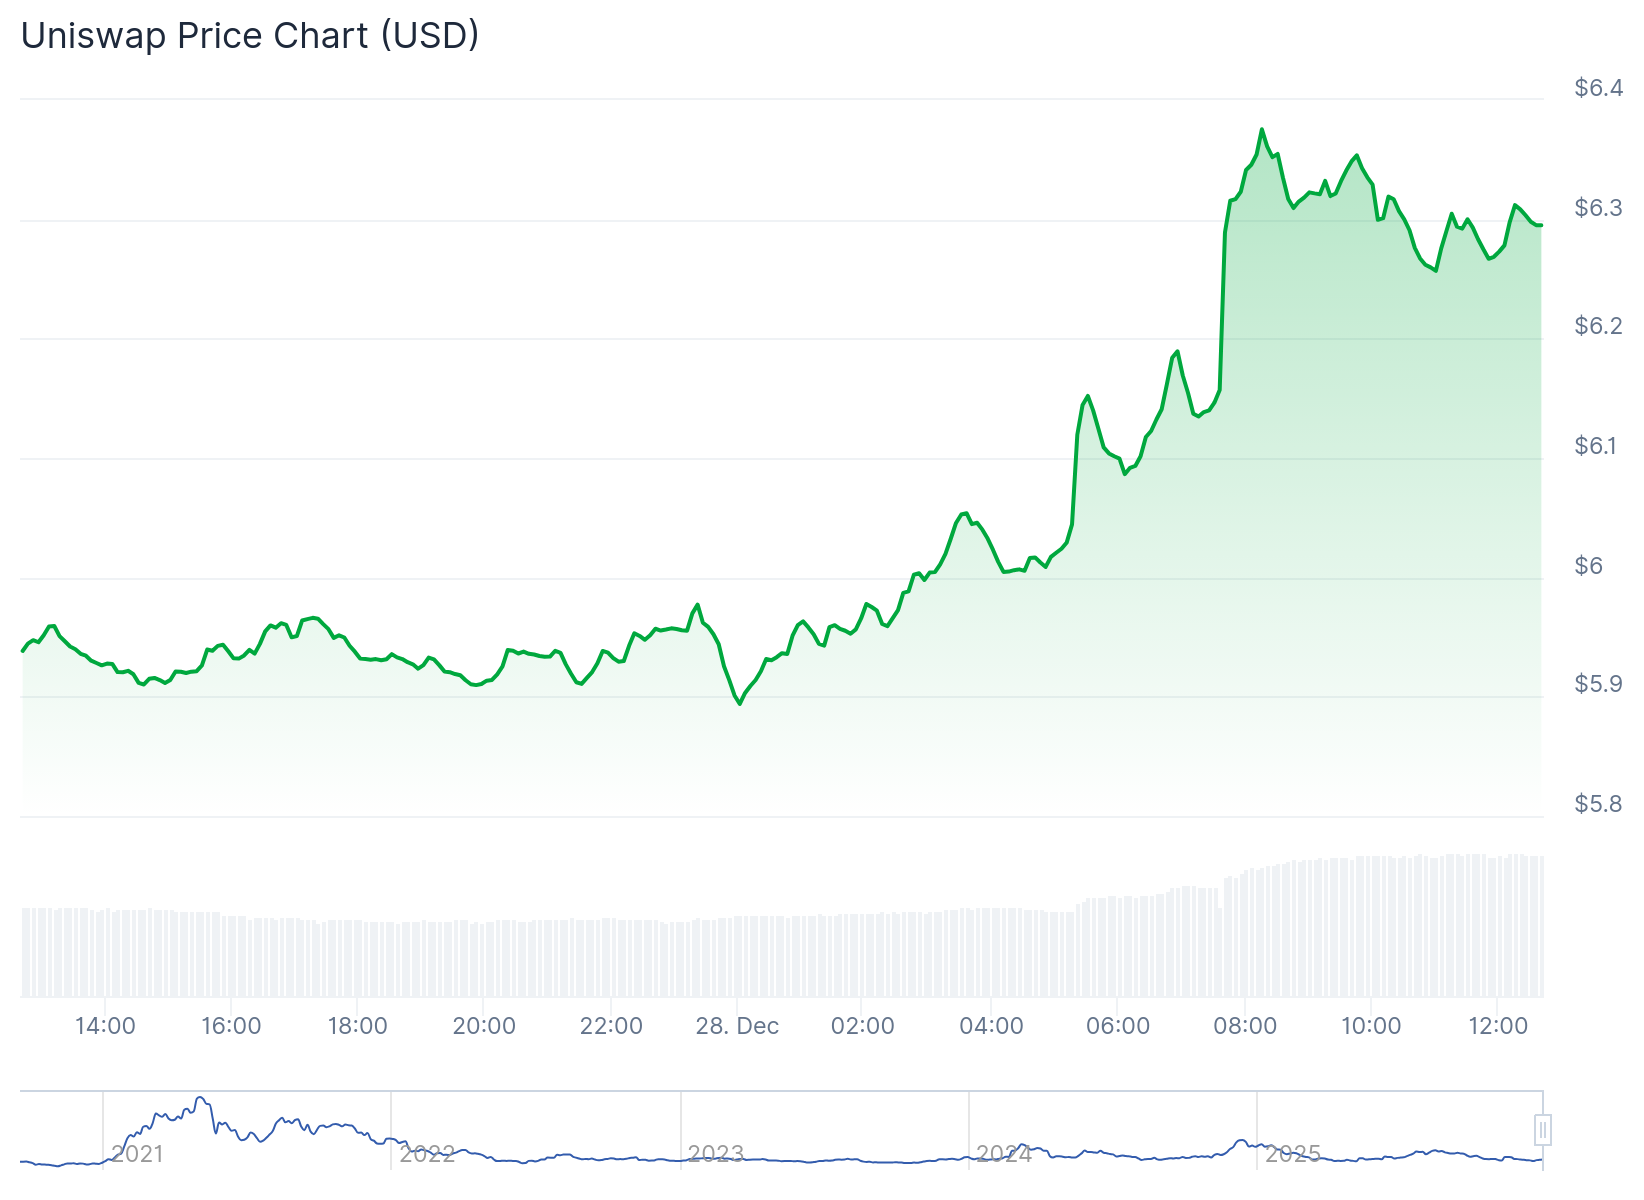Select the 22:00 time axis label

[611, 1026]
